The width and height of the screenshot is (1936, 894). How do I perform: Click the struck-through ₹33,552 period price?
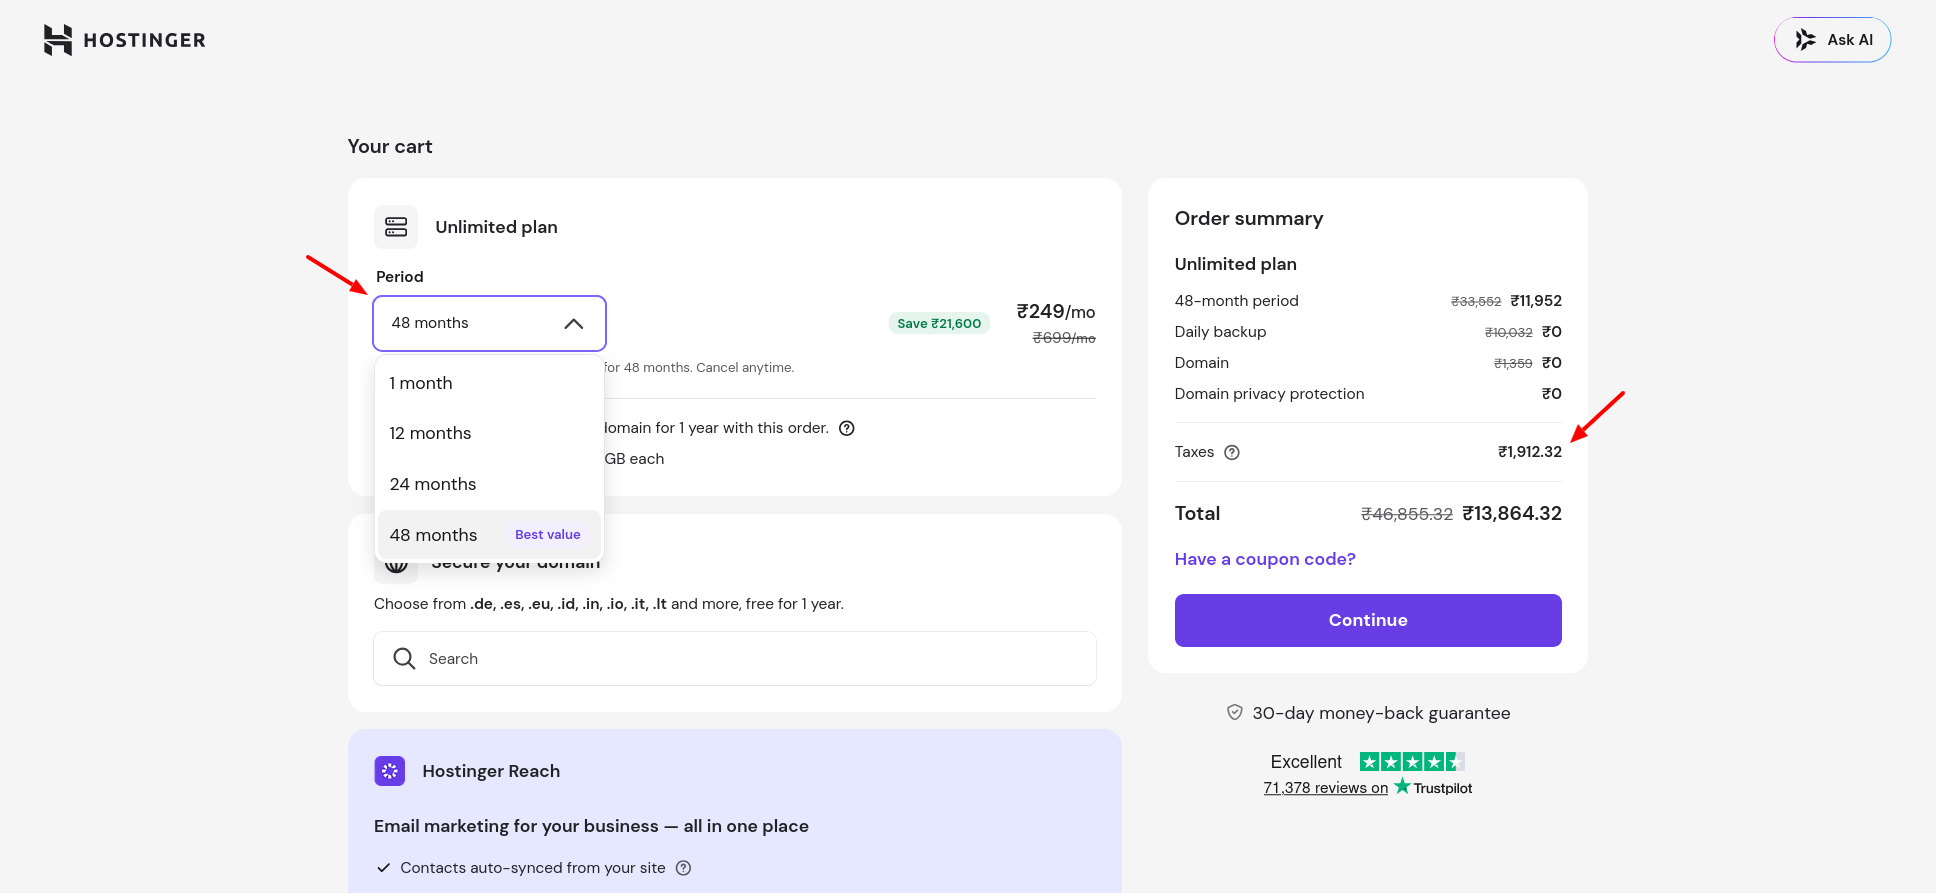tap(1476, 301)
